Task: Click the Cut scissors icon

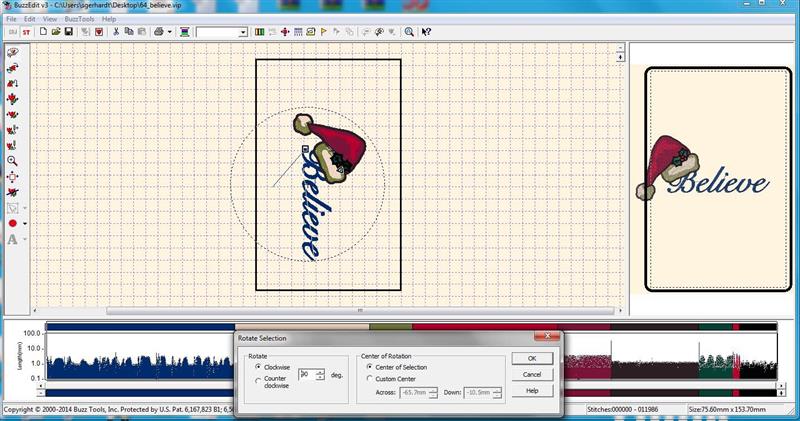Action: pos(116,32)
